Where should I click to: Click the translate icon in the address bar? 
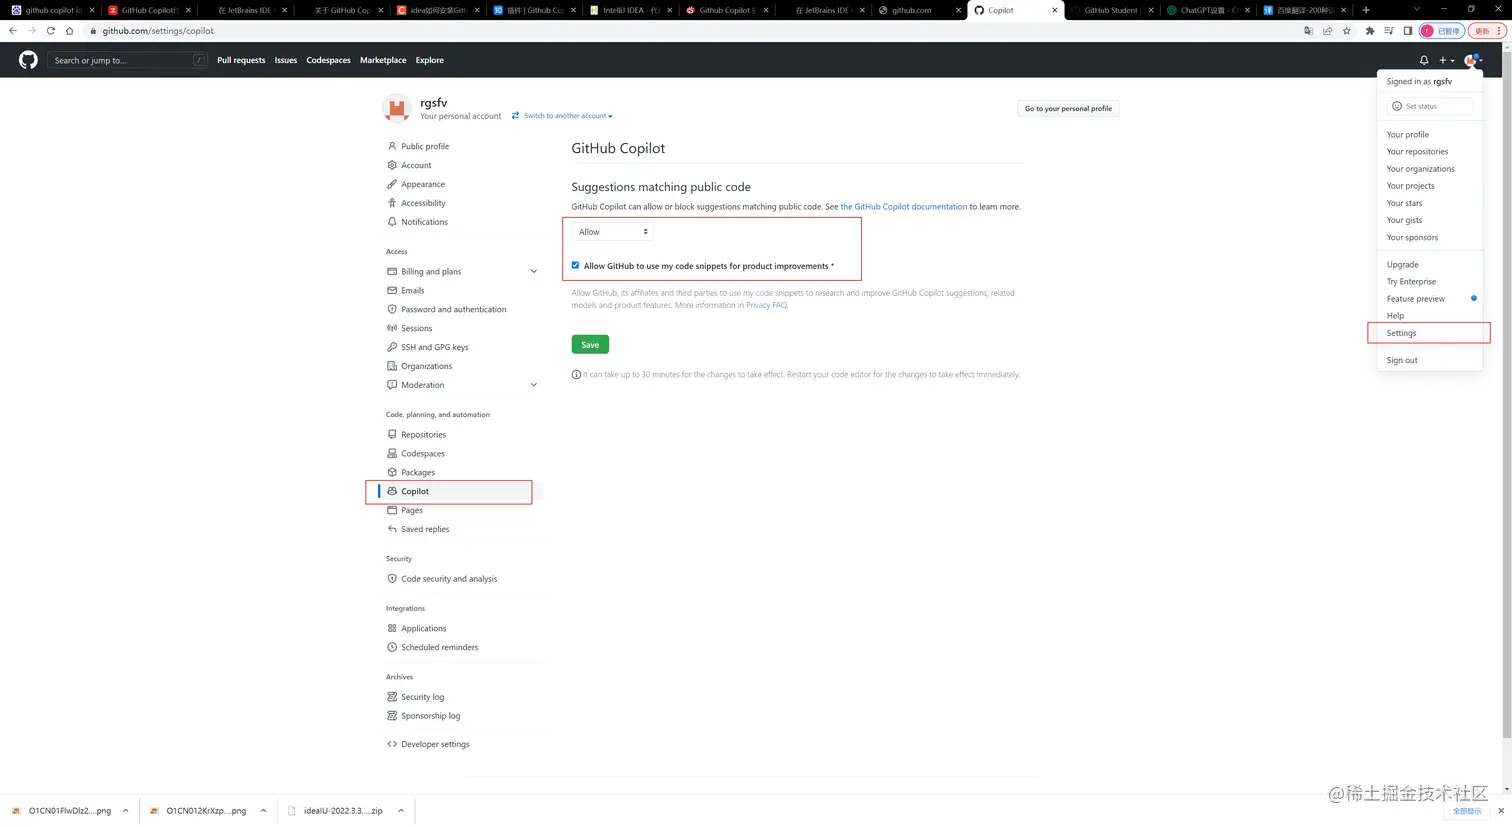[1309, 31]
